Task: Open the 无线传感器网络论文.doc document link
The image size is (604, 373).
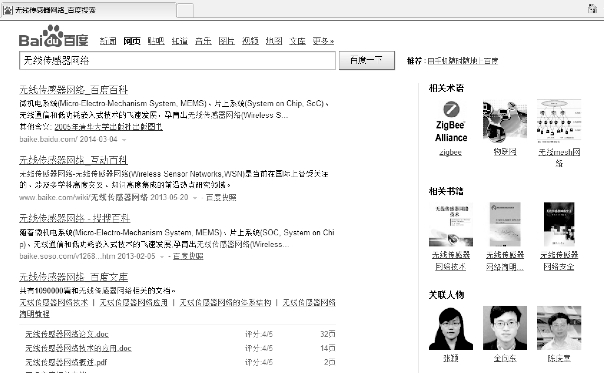Action: (x=67, y=334)
